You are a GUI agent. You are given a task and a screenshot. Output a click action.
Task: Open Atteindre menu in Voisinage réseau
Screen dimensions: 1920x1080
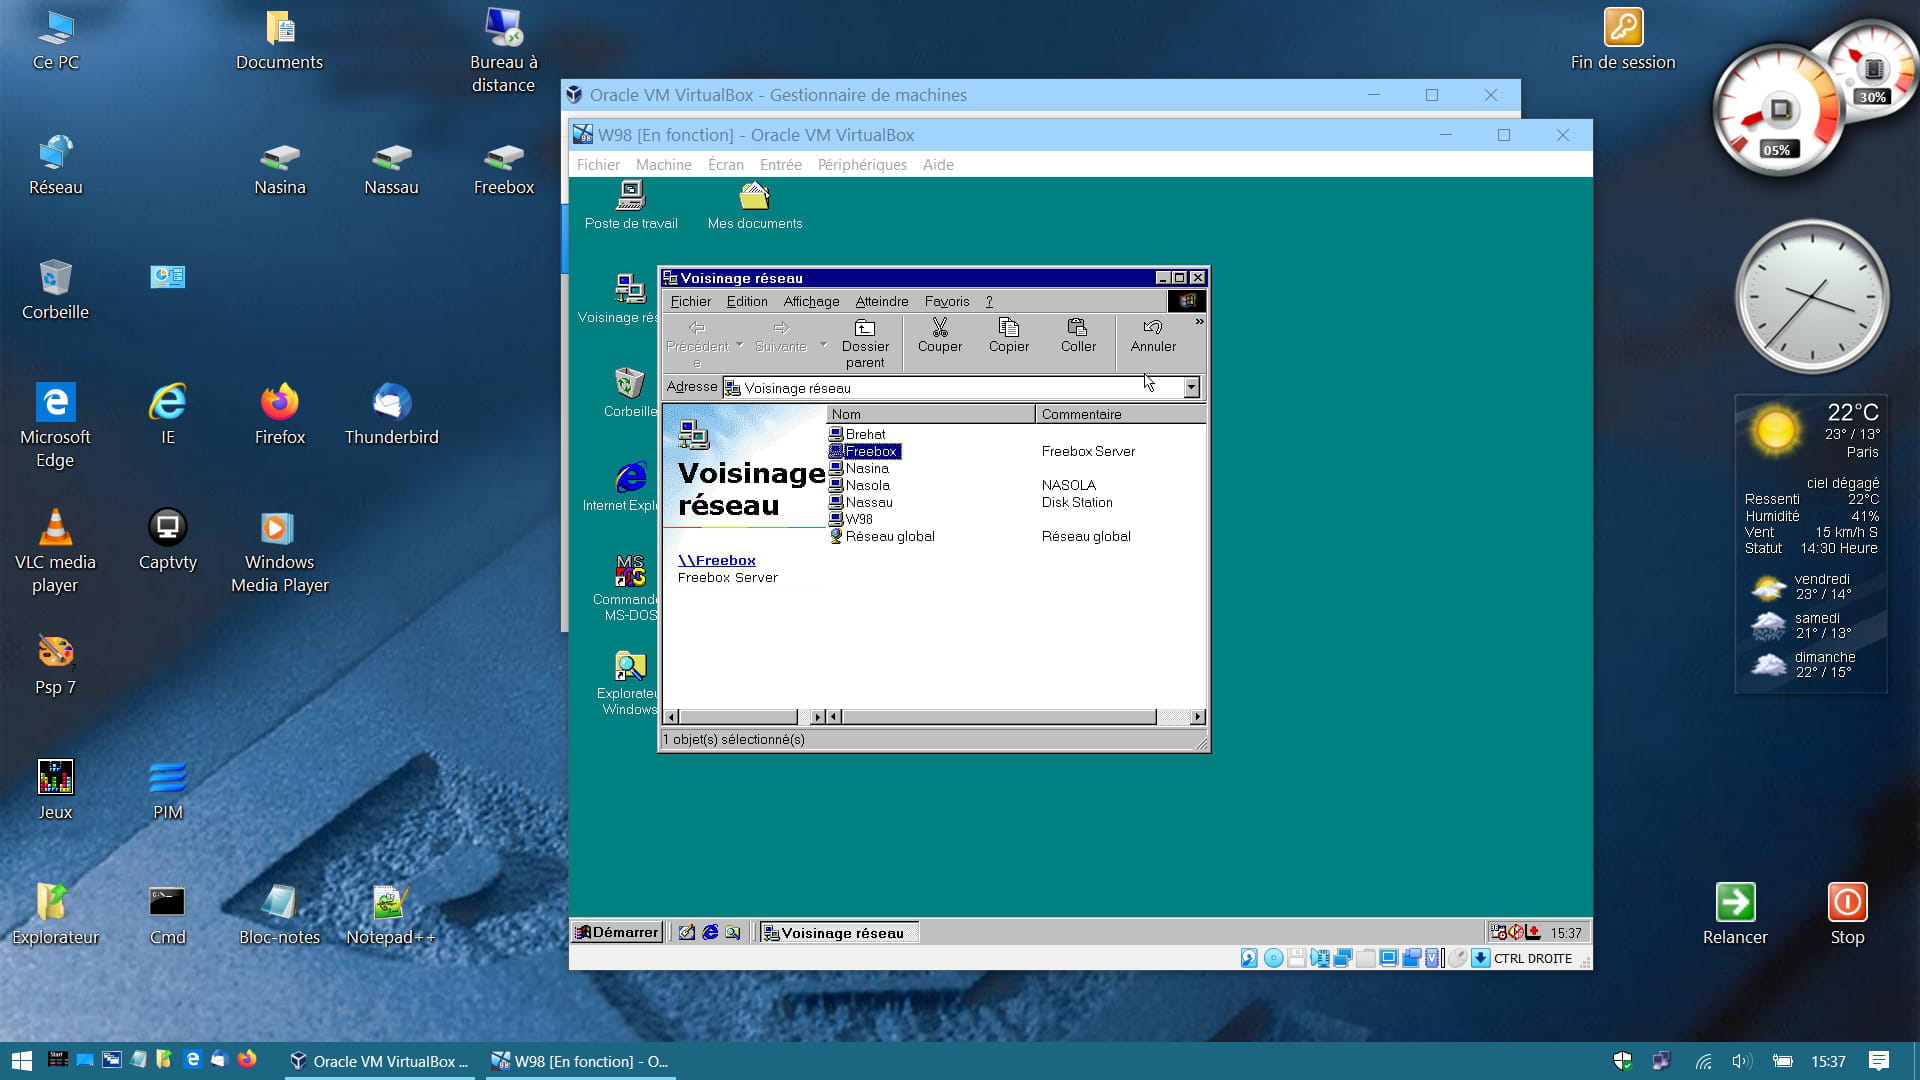[882, 301]
